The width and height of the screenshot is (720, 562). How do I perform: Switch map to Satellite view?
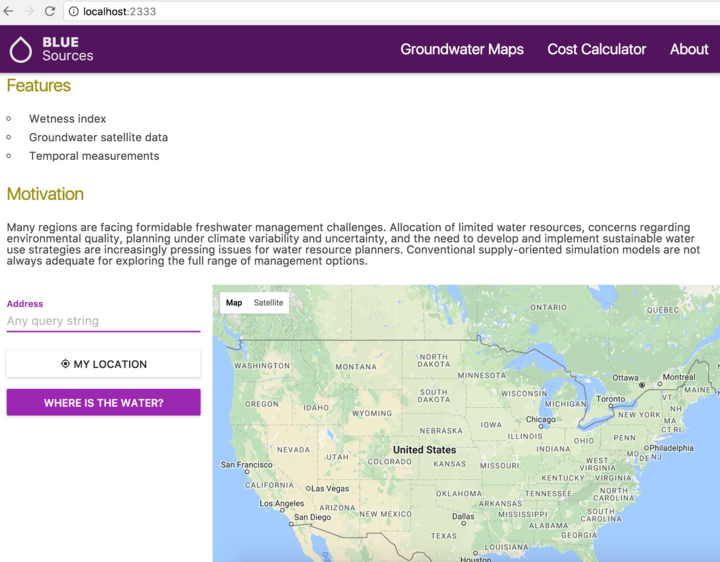point(268,303)
